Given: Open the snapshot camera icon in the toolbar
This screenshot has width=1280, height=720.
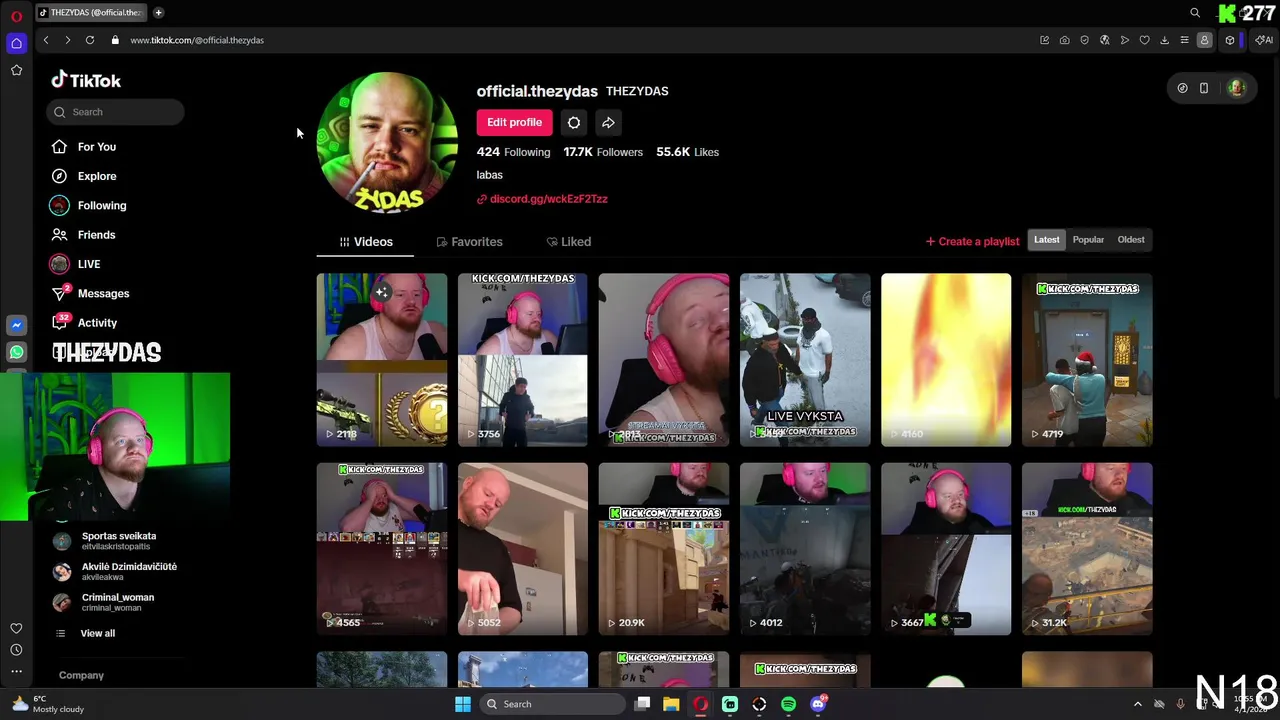Looking at the screenshot, I should coord(1064,40).
